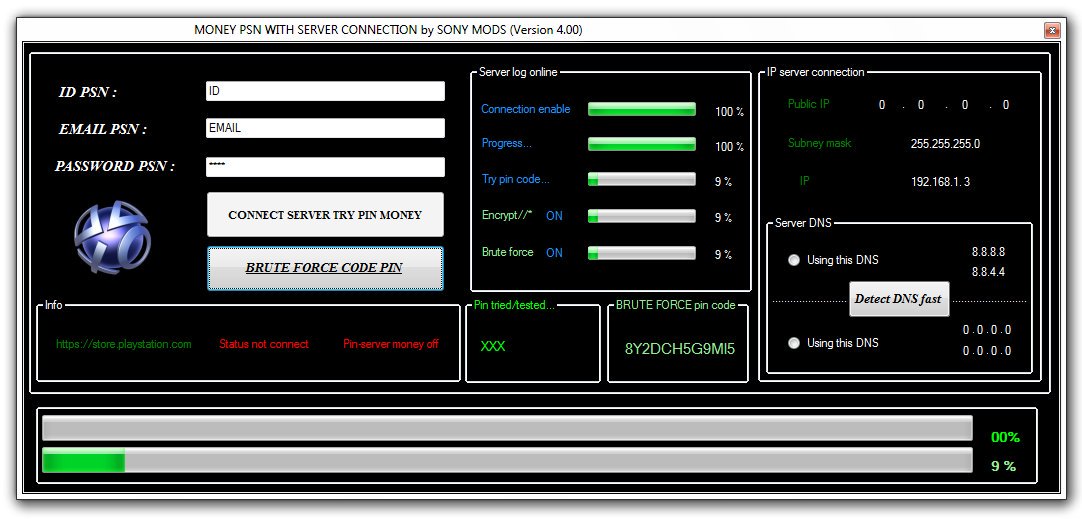This screenshot has height=519, width=1082.
Task: Click the empty 00% bottom progress bar
Action: (507, 428)
